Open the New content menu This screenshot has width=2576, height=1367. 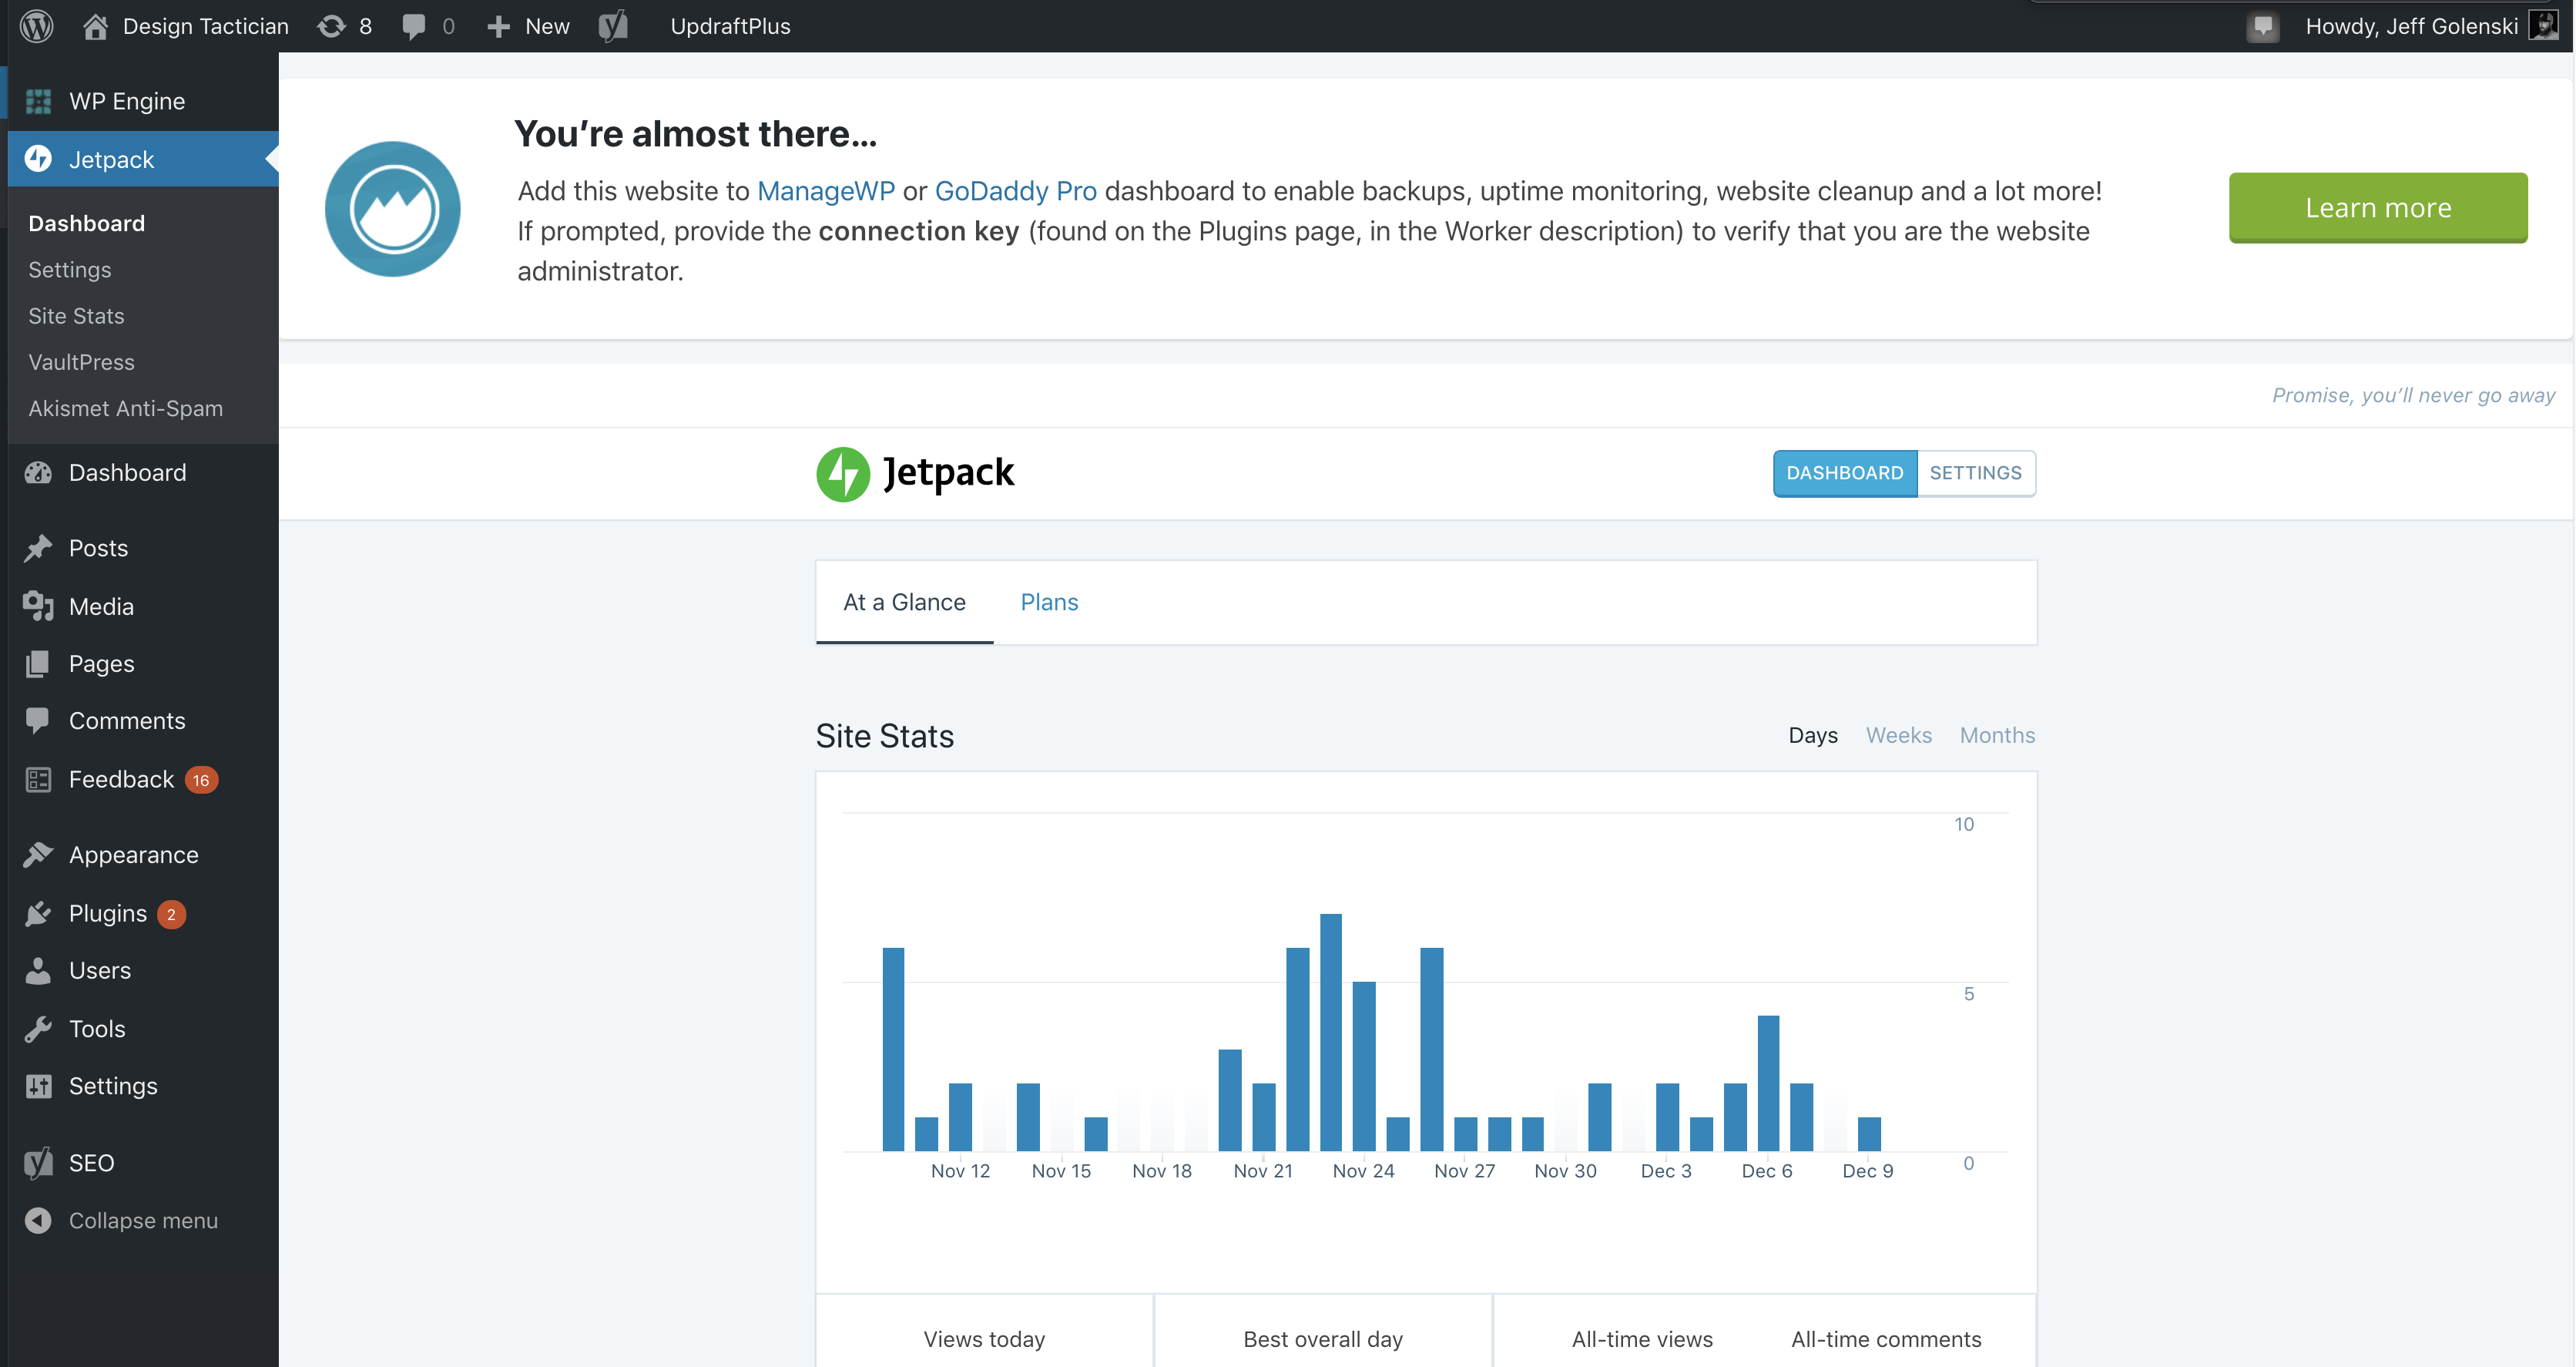pyautogui.click(x=547, y=26)
